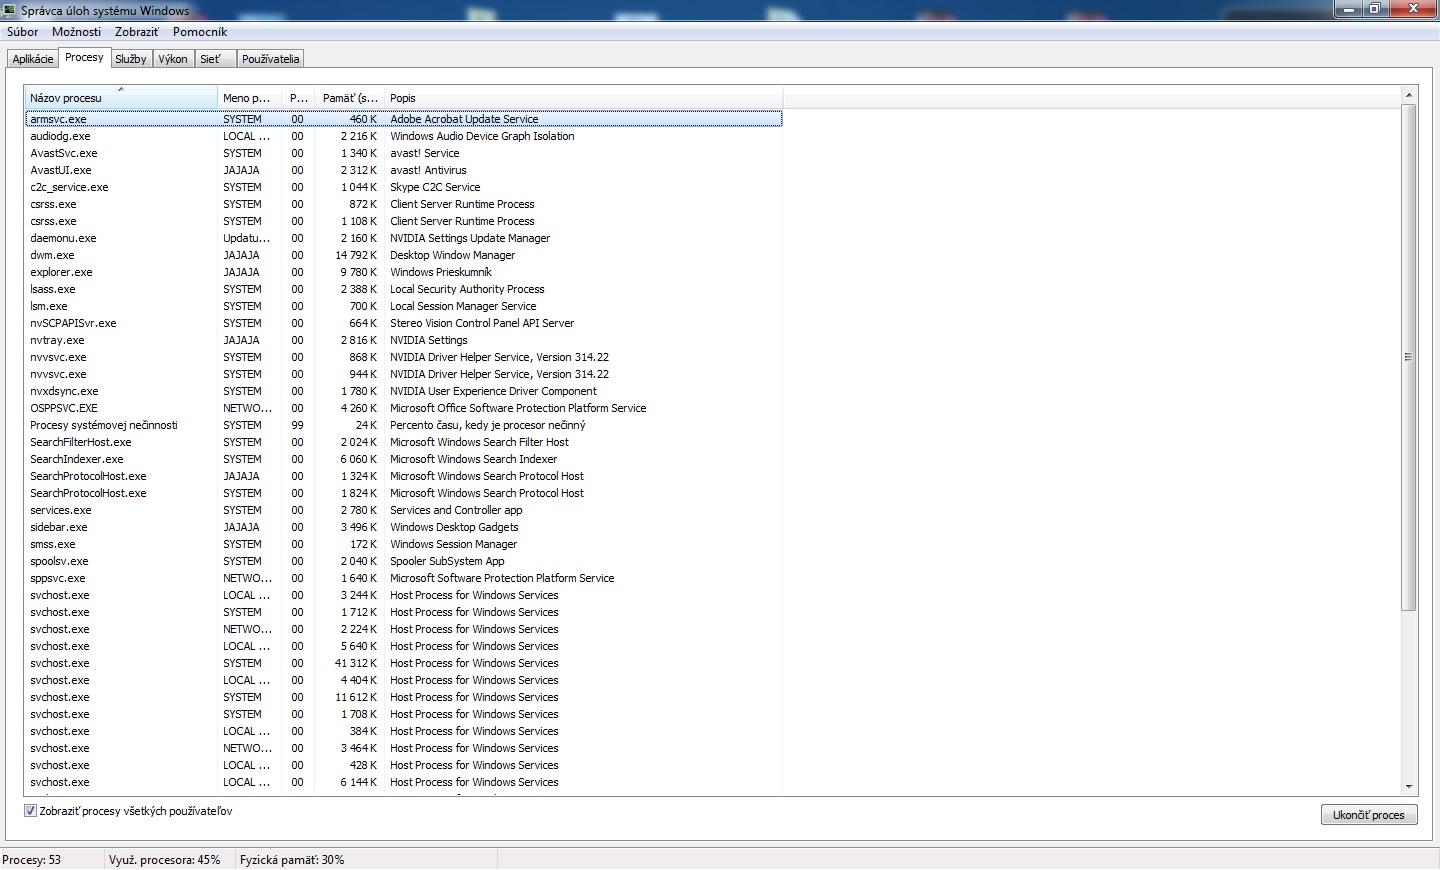Switch to the Výkon tab
Screen dimensions: 1440x870
(x=173, y=59)
